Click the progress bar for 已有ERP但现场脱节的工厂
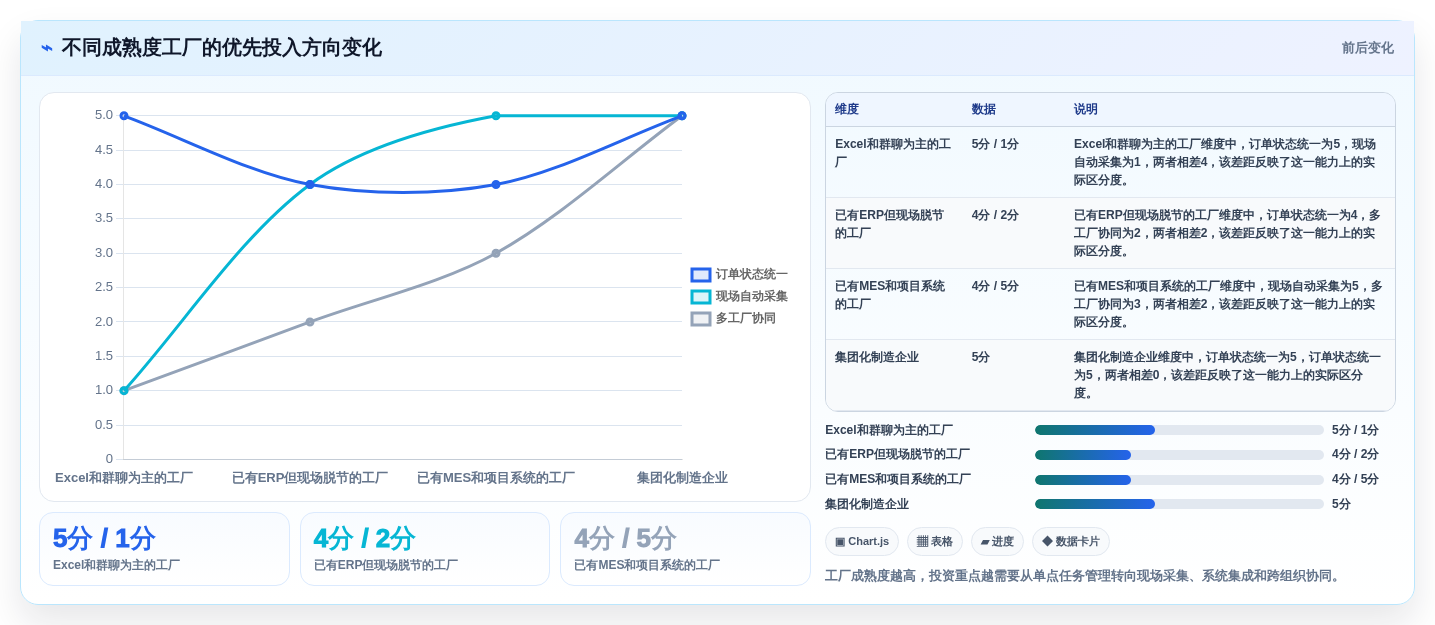The image size is (1435, 625). pyautogui.click(x=1179, y=455)
